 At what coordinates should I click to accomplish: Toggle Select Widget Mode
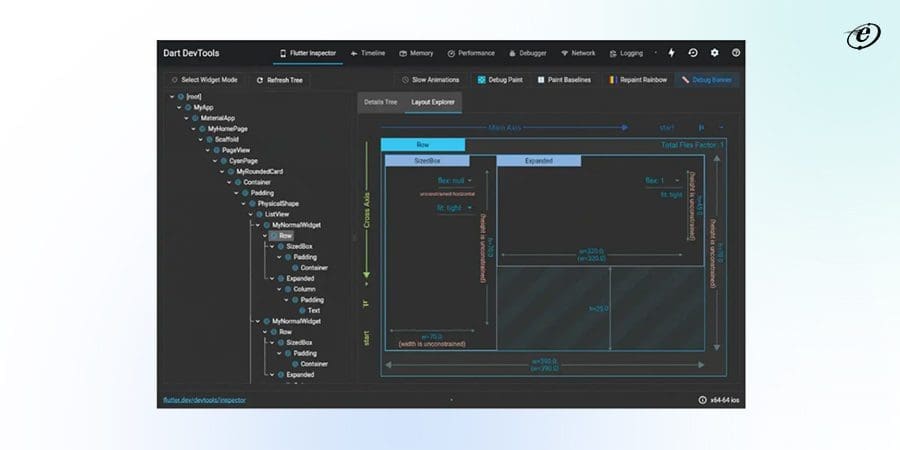click(204, 80)
